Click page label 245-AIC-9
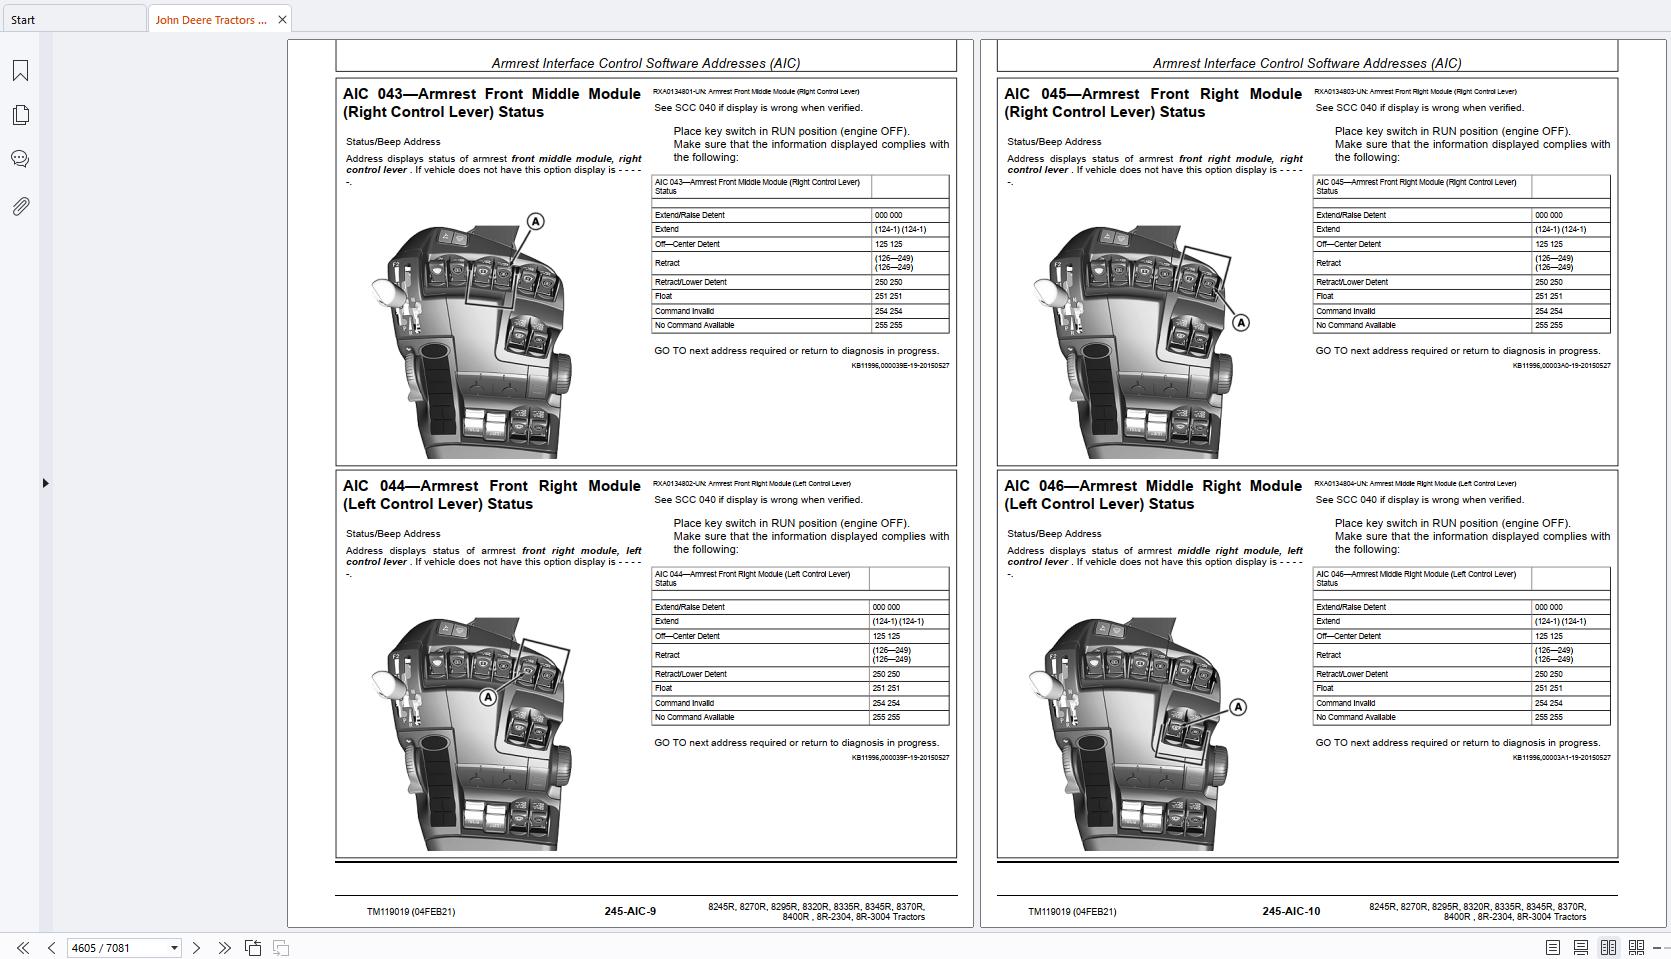Screen dimensions: 1671x959 pyautogui.click(x=630, y=911)
